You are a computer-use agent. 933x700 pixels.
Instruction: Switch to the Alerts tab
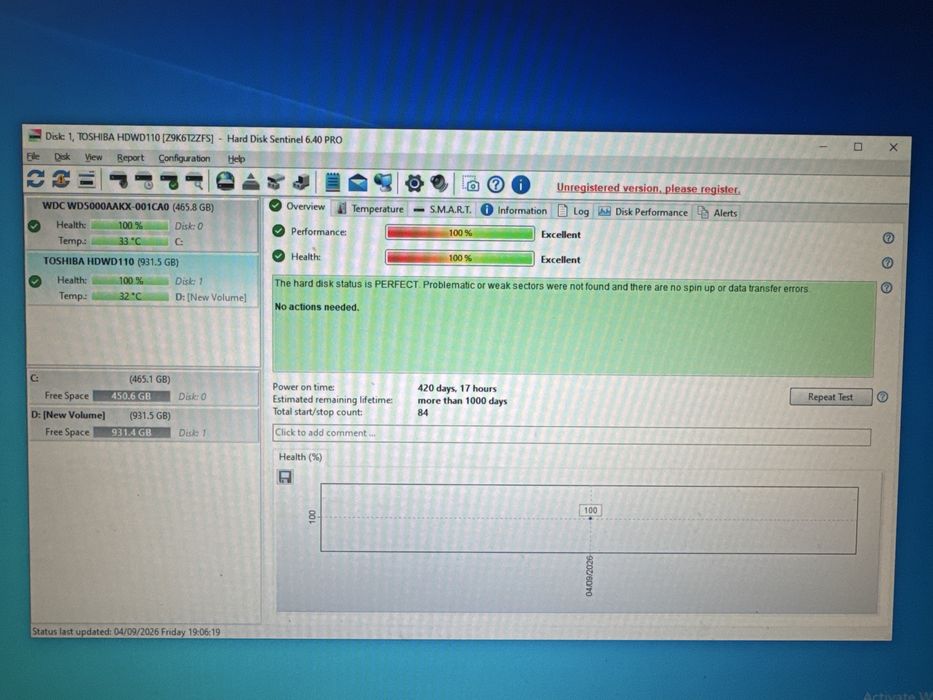coord(718,212)
